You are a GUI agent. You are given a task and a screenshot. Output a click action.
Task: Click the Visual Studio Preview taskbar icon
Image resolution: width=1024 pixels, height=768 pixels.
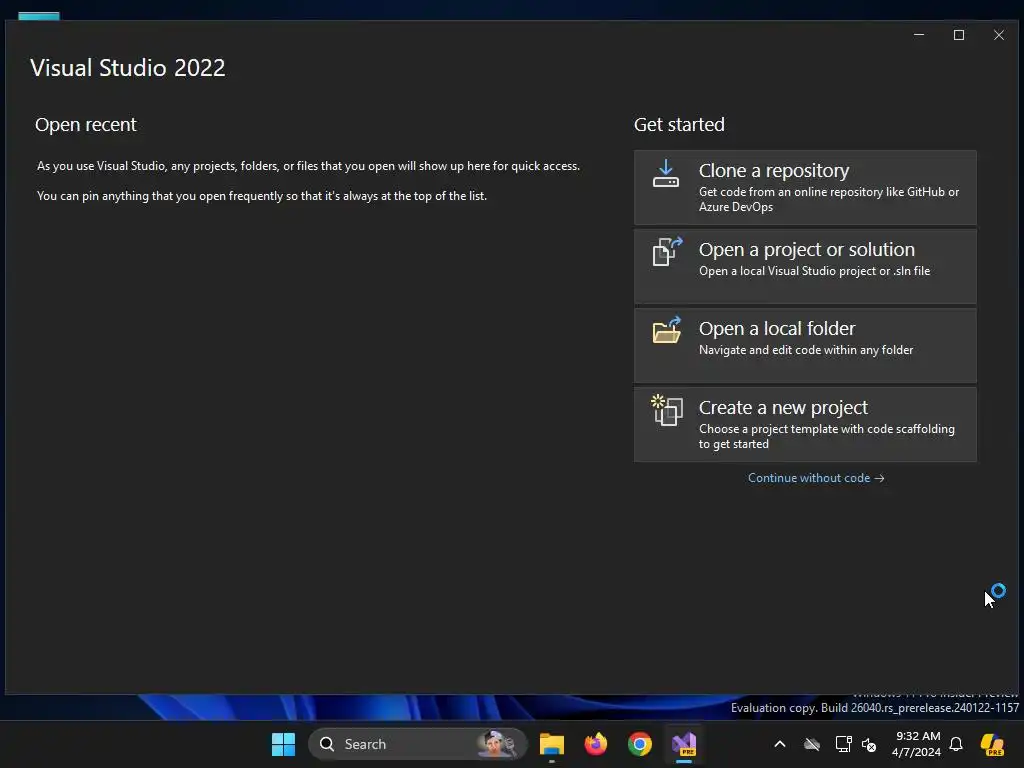coord(684,744)
